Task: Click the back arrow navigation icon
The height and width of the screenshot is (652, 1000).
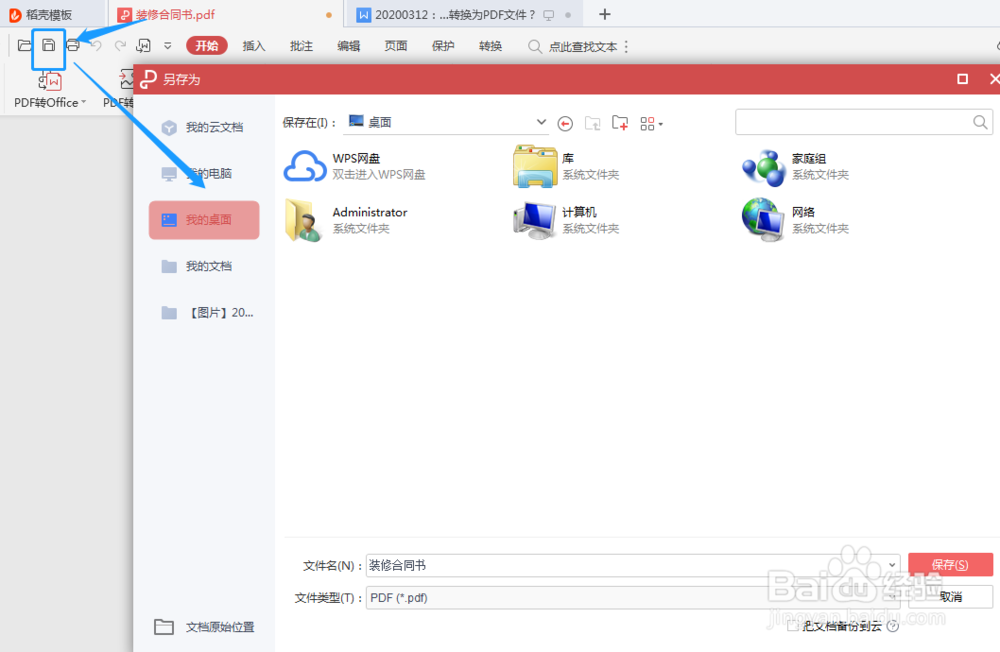Action: tap(565, 123)
